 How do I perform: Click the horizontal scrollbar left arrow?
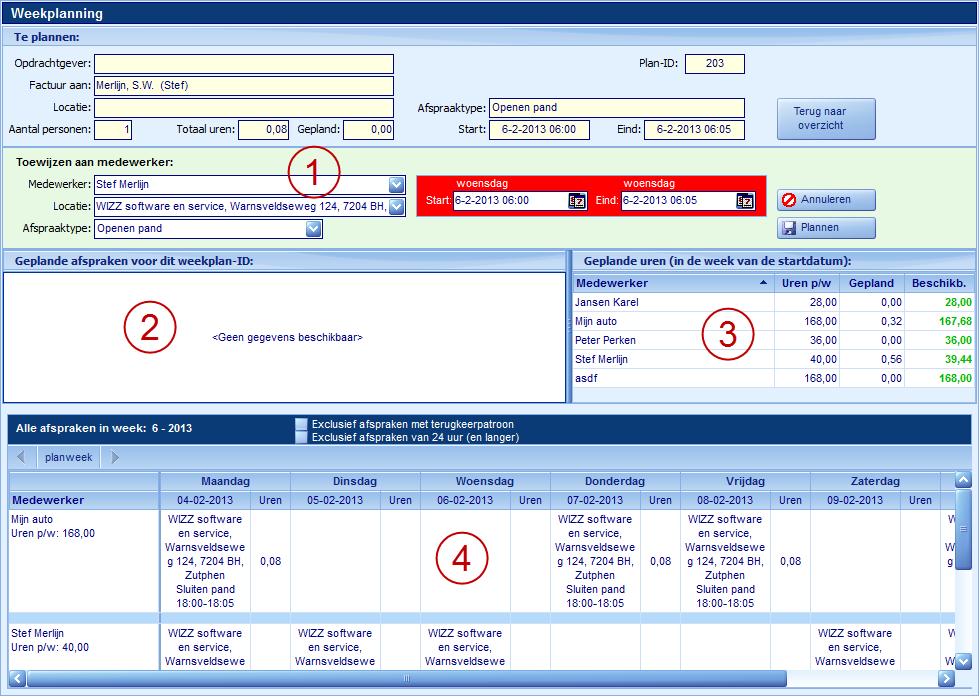click(x=17, y=679)
